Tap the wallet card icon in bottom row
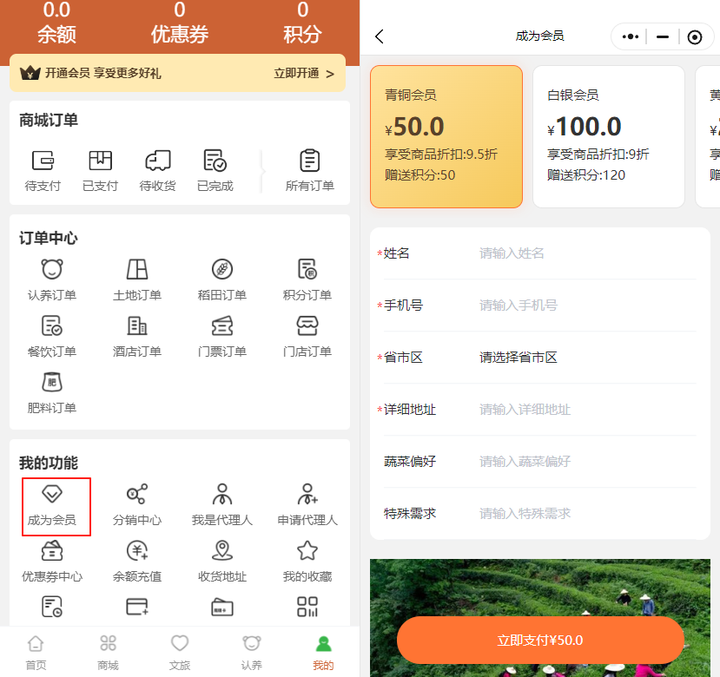The height and width of the screenshot is (677, 720). point(222,608)
